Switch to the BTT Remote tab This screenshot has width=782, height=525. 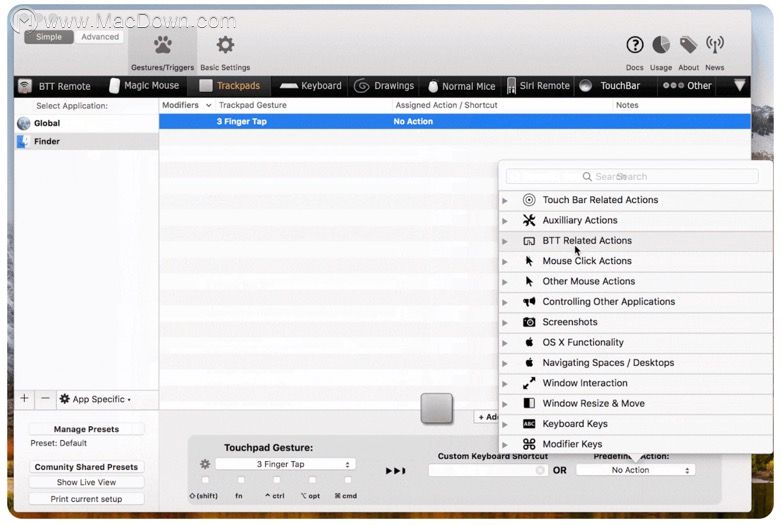[55, 86]
